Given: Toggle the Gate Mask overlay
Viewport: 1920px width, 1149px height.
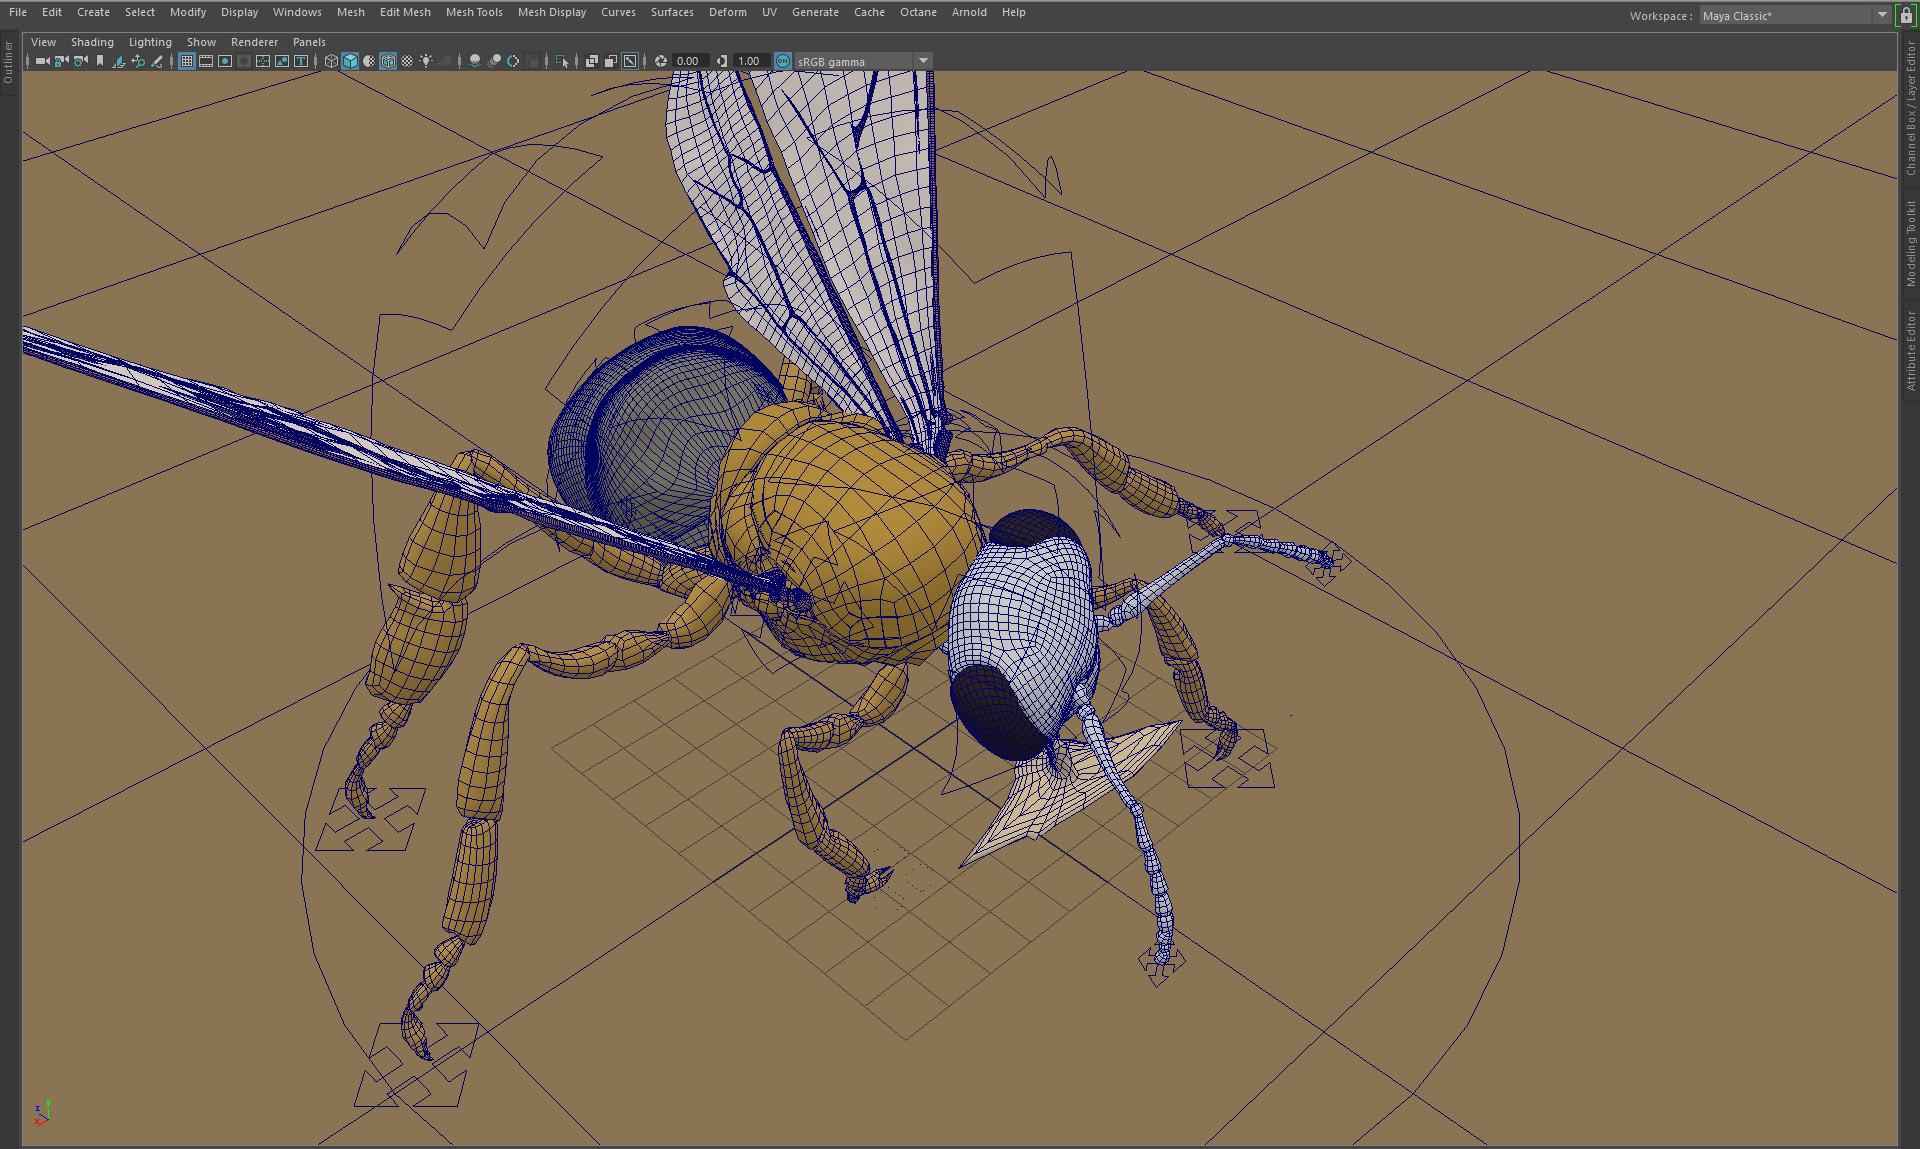Looking at the screenshot, I should pos(244,61).
